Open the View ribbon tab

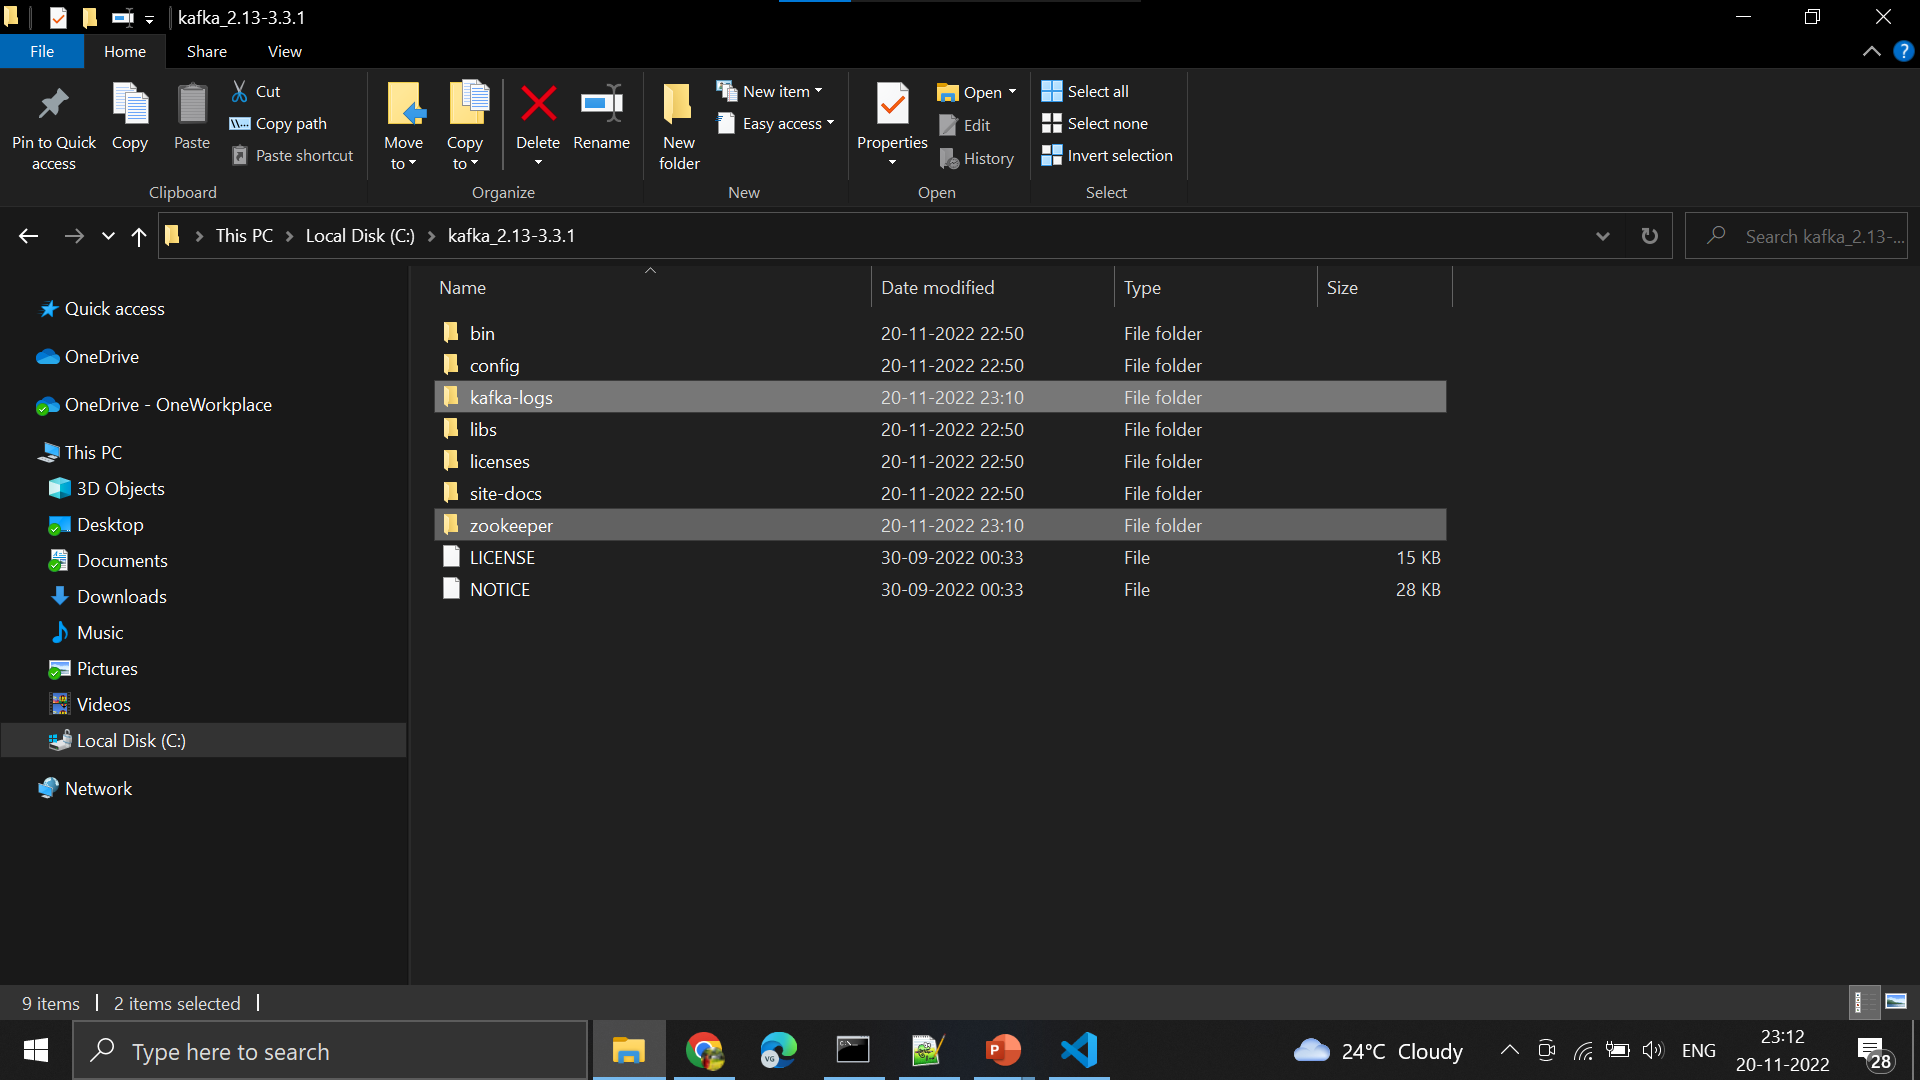click(284, 51)
